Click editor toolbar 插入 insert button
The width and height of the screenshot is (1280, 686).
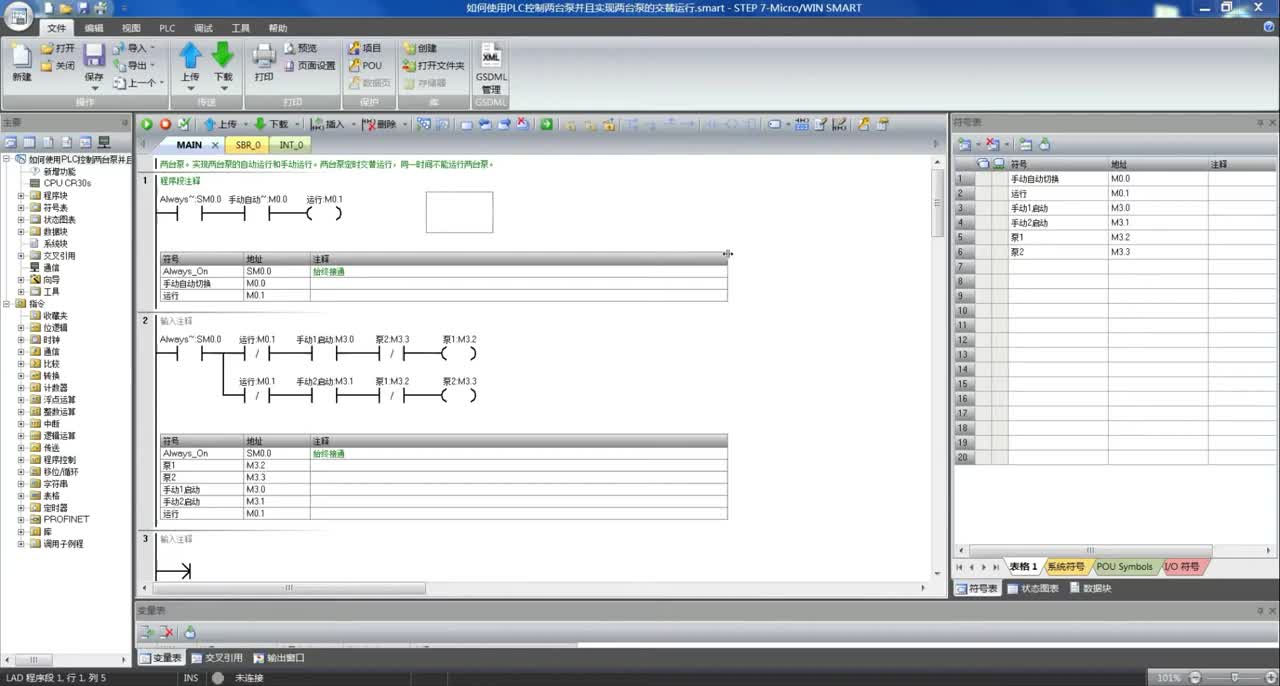(x=328, y=124)
